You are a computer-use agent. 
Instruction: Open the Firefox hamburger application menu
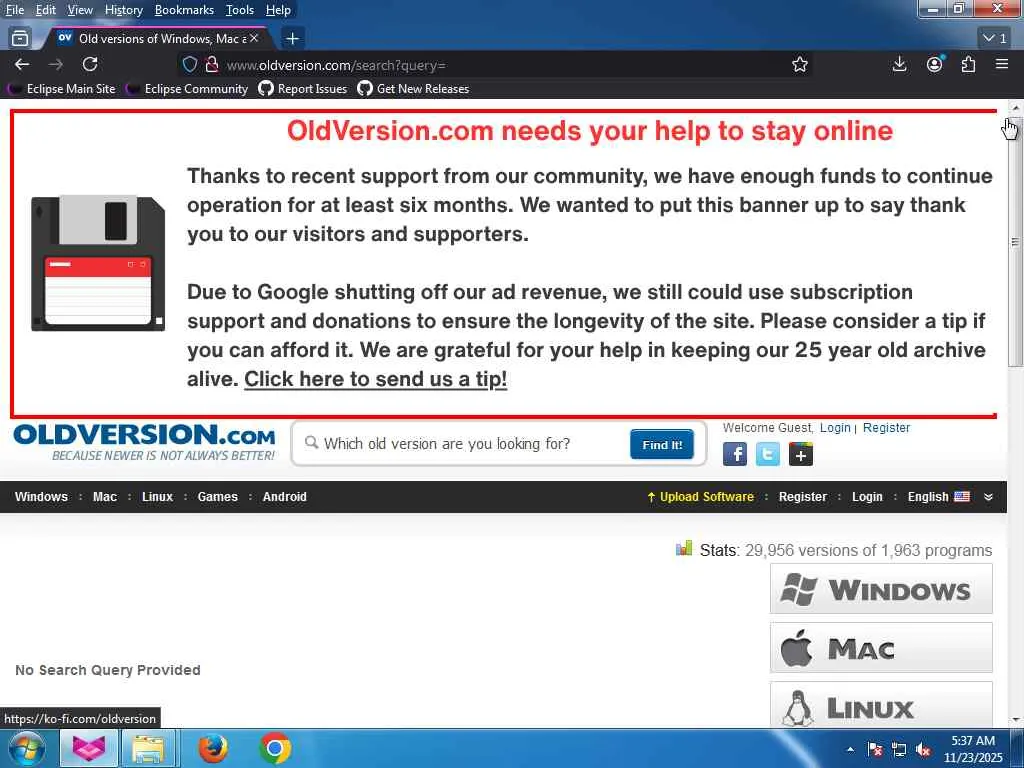pos(1002,64)
